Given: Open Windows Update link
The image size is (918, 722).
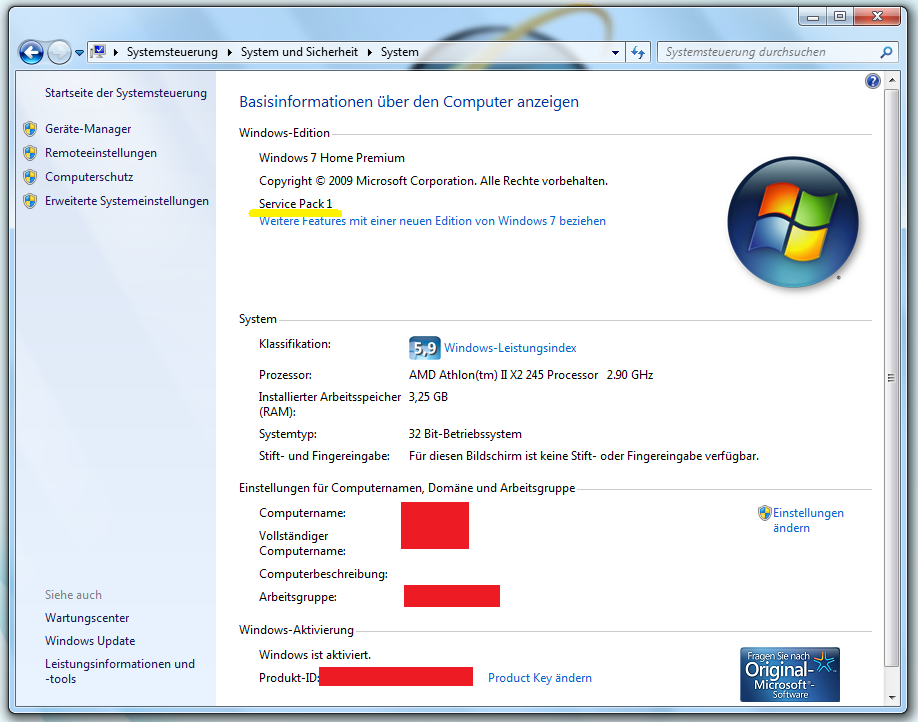Looking at the screenshot, I should pos(90,641).
